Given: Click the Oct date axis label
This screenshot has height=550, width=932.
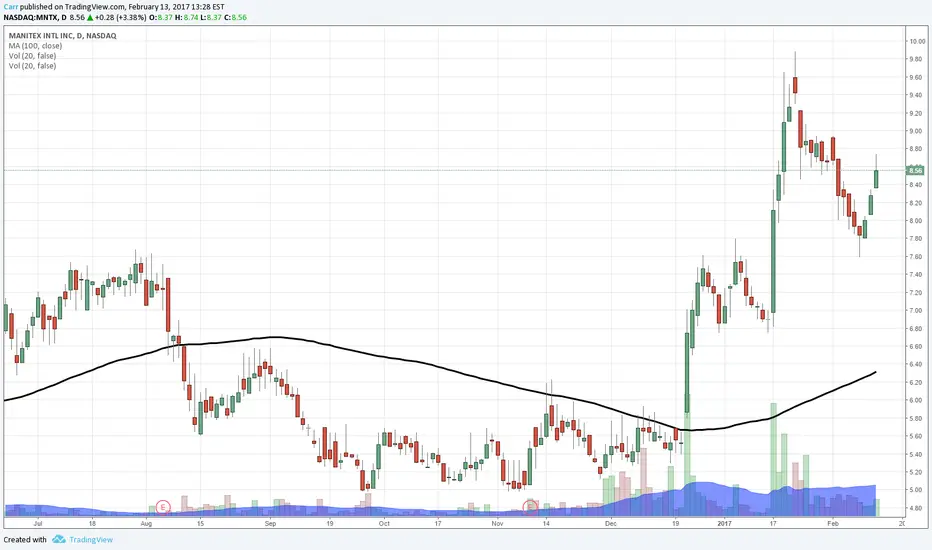Looking at the screenshot, I should (385, 524).
